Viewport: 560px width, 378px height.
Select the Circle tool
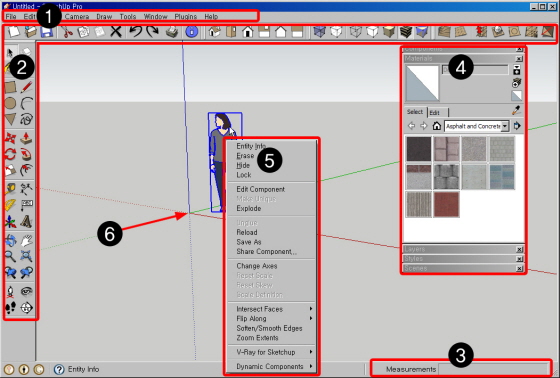(x=10, y=103)
